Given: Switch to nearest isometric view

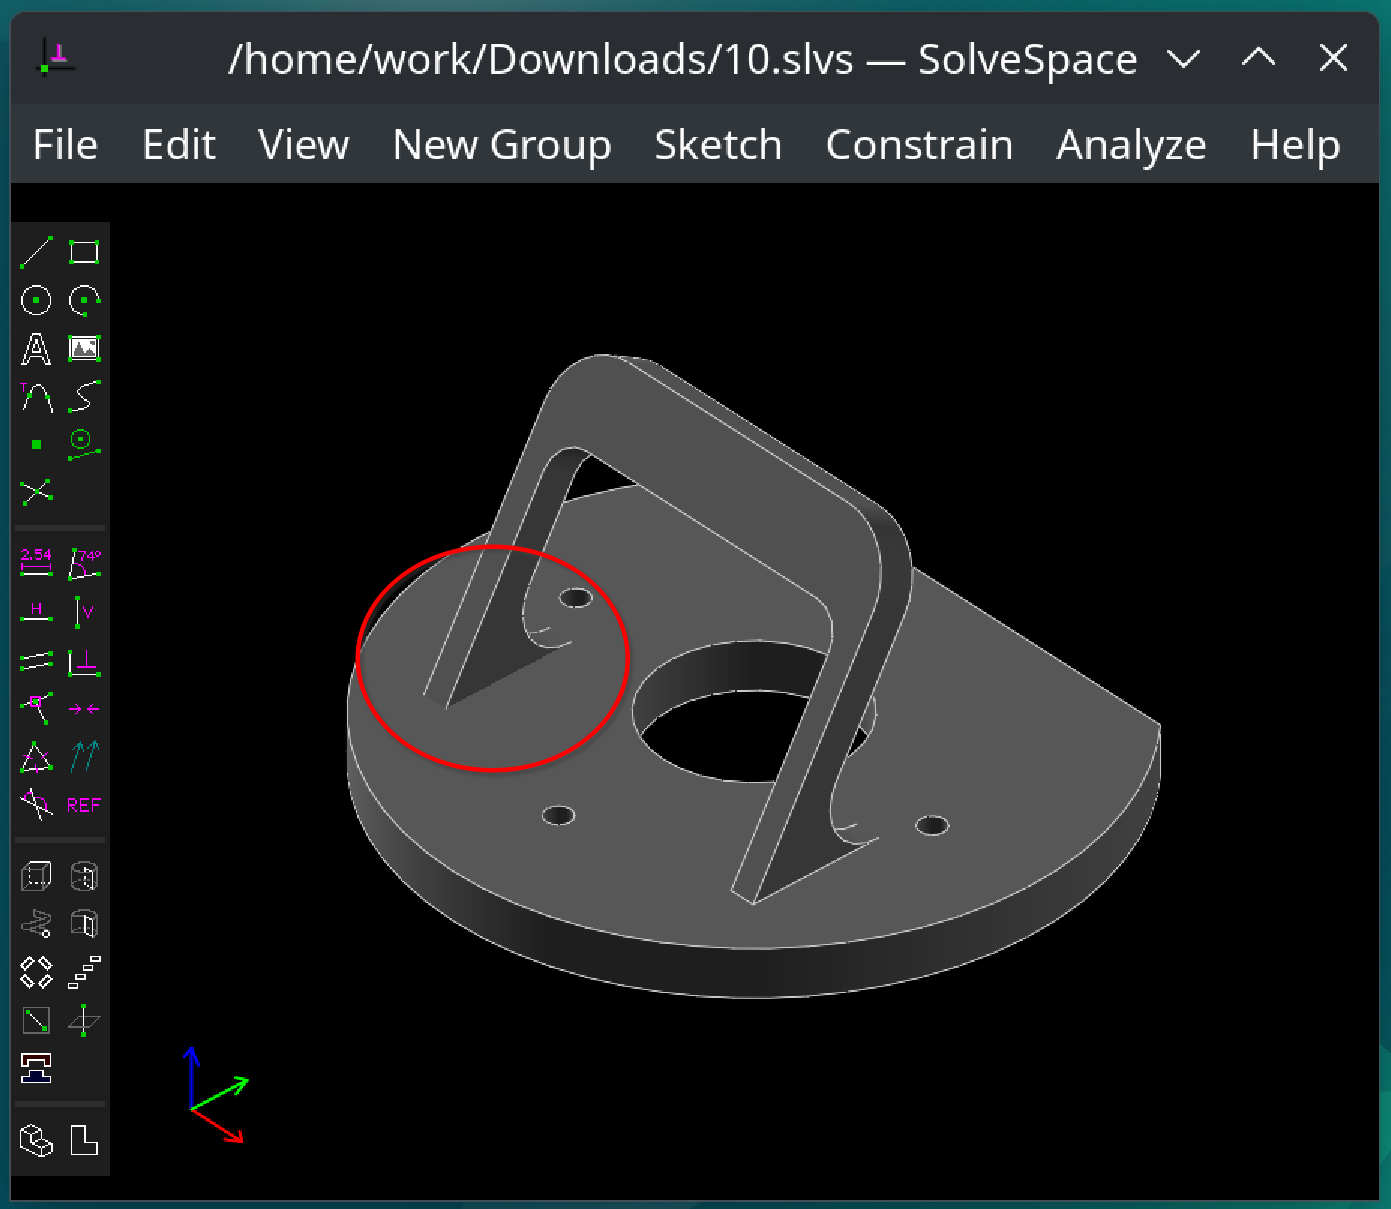Looking at the screenshot, I should point(36,1140).
